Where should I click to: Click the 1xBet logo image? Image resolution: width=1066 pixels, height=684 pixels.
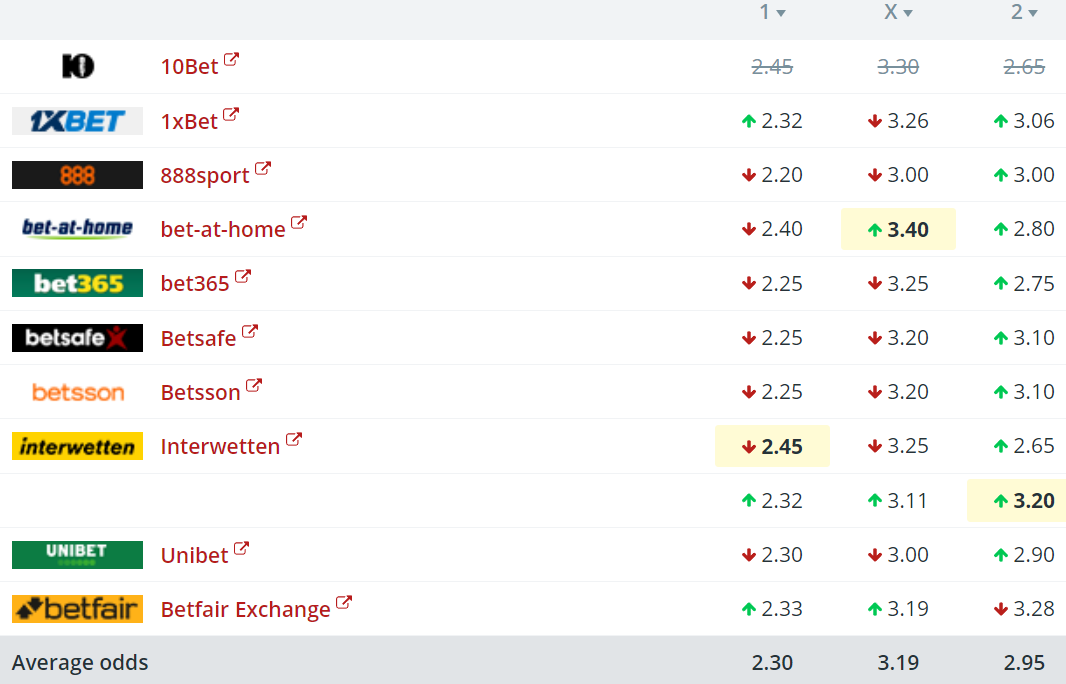point(77,121)
